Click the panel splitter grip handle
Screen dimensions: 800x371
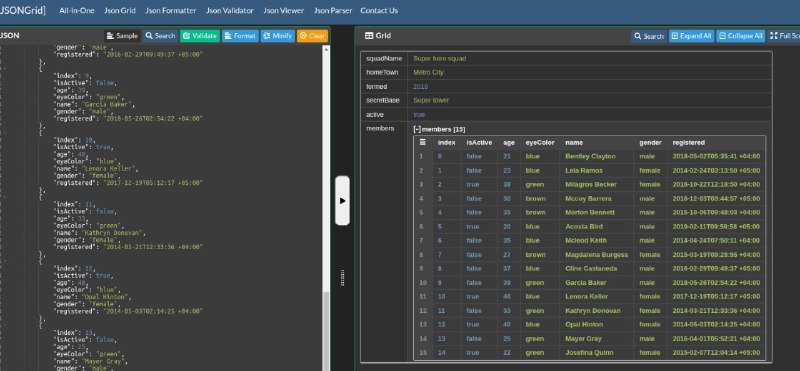click(x=342, y=278)
